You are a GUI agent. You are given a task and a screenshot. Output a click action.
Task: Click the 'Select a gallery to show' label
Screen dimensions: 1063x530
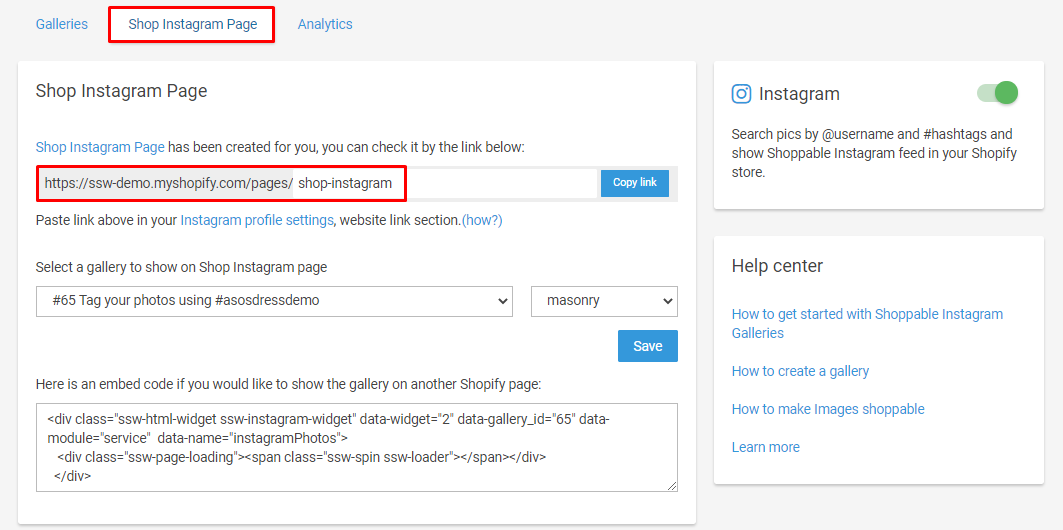[182, 267]
